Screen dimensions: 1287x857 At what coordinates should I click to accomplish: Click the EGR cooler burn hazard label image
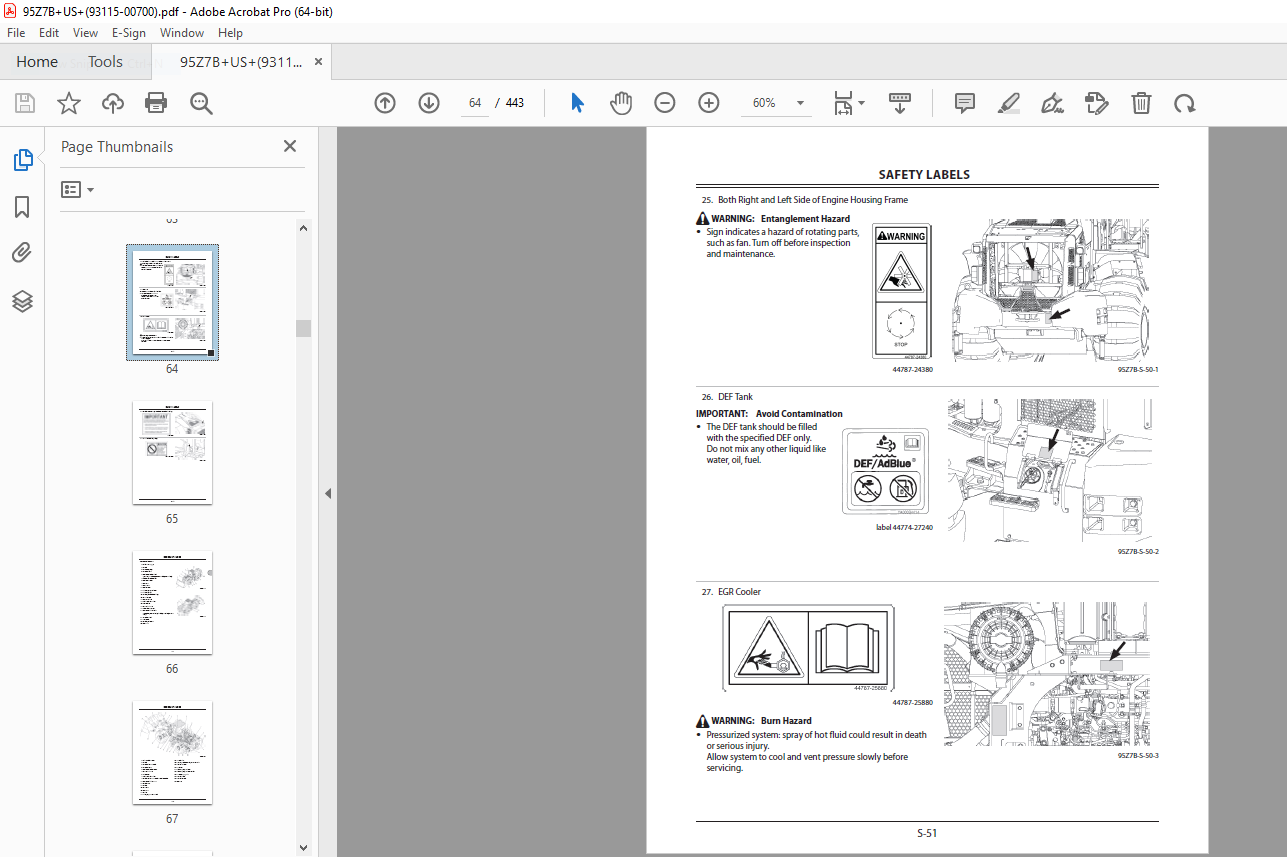808,649
